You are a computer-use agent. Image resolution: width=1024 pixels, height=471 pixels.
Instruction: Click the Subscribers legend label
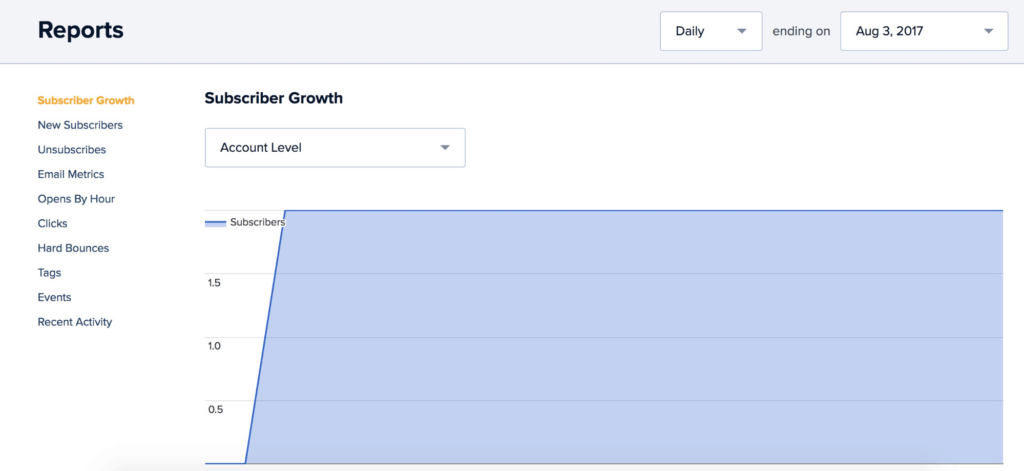[x=257, y=222]
